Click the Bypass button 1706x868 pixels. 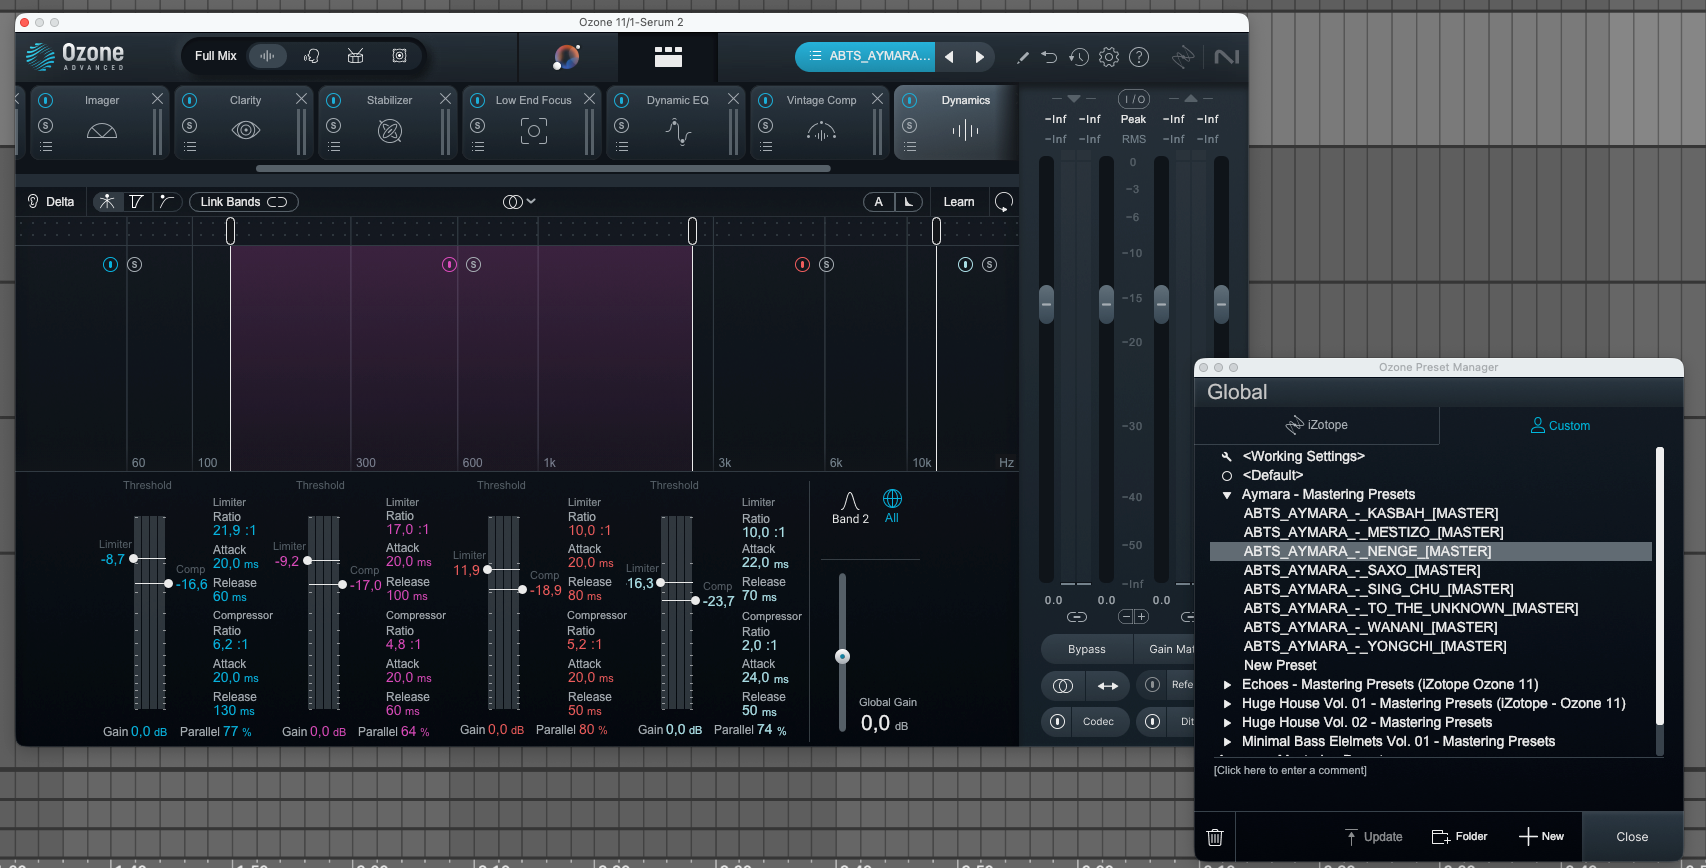tap(1087, 649)
